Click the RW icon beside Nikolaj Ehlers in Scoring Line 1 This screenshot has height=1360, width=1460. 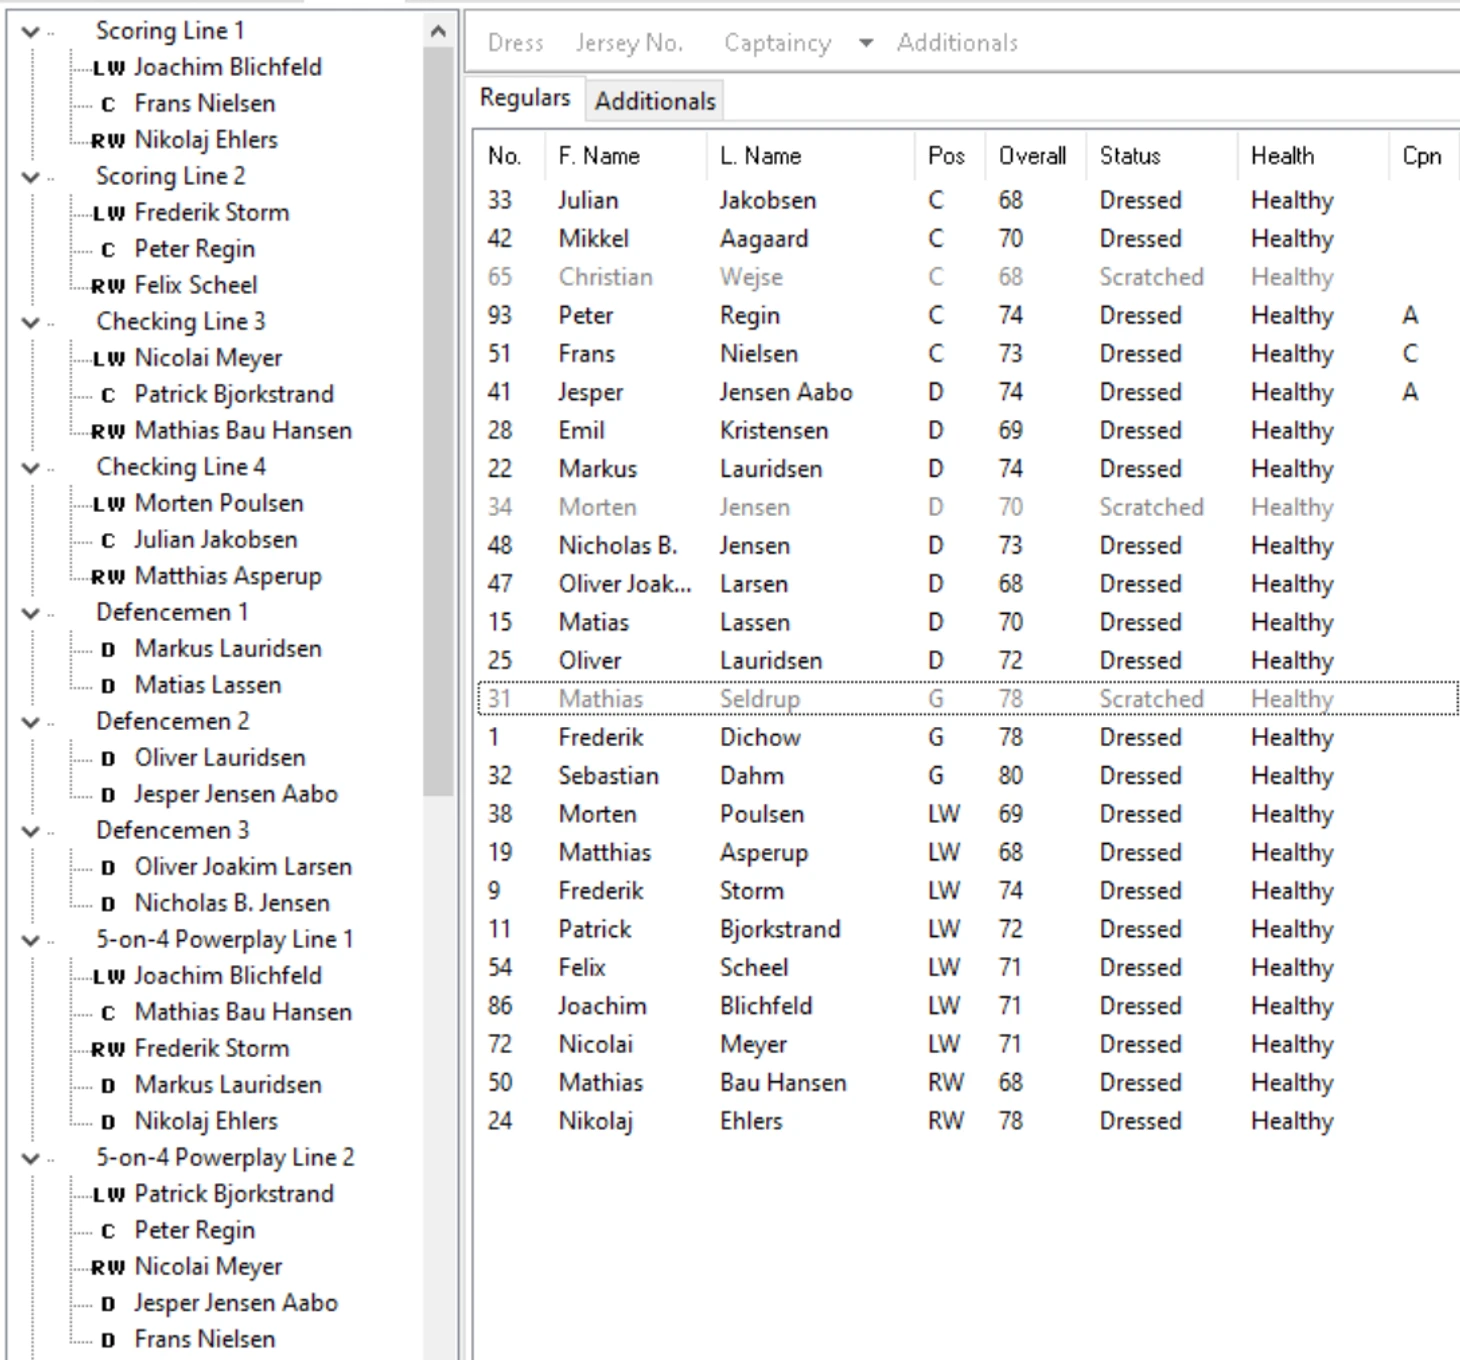click(x=108, y=141)
